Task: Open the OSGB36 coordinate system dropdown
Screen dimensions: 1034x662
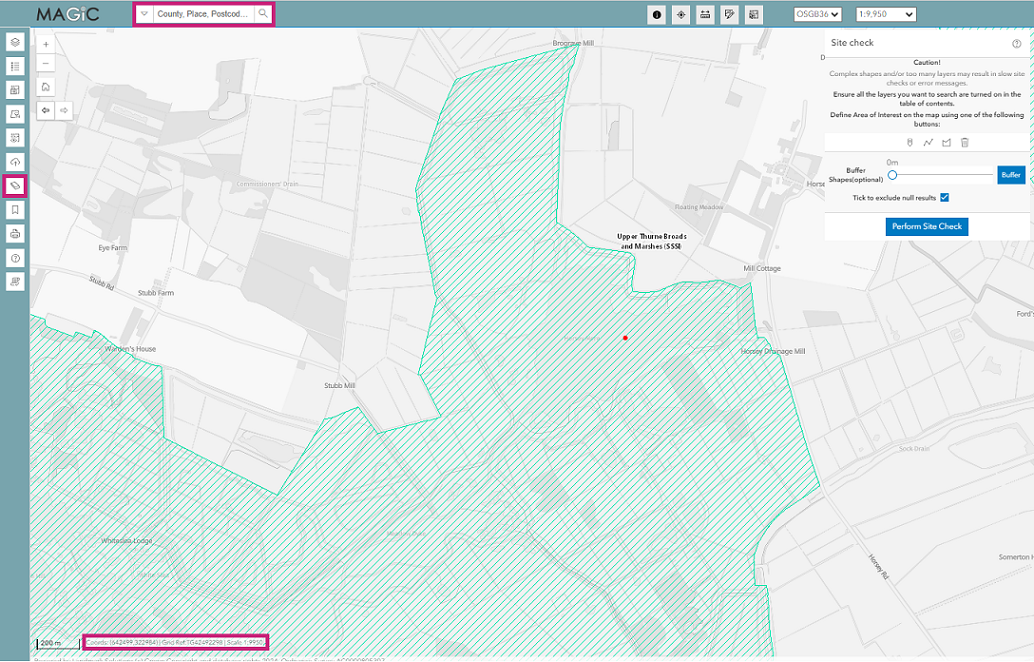Action: click(818, 14)
